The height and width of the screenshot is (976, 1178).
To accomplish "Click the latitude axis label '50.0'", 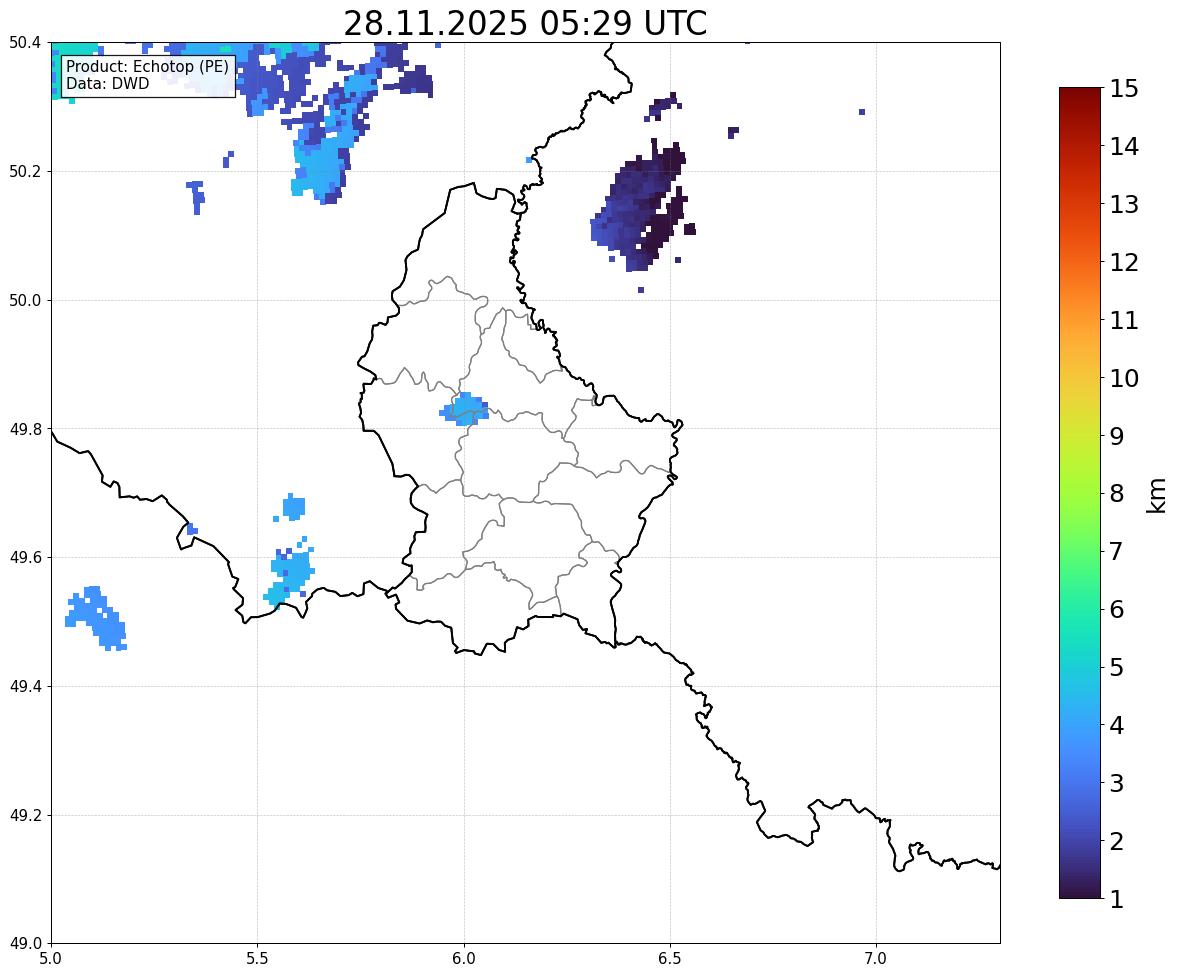I will (24, 301).
